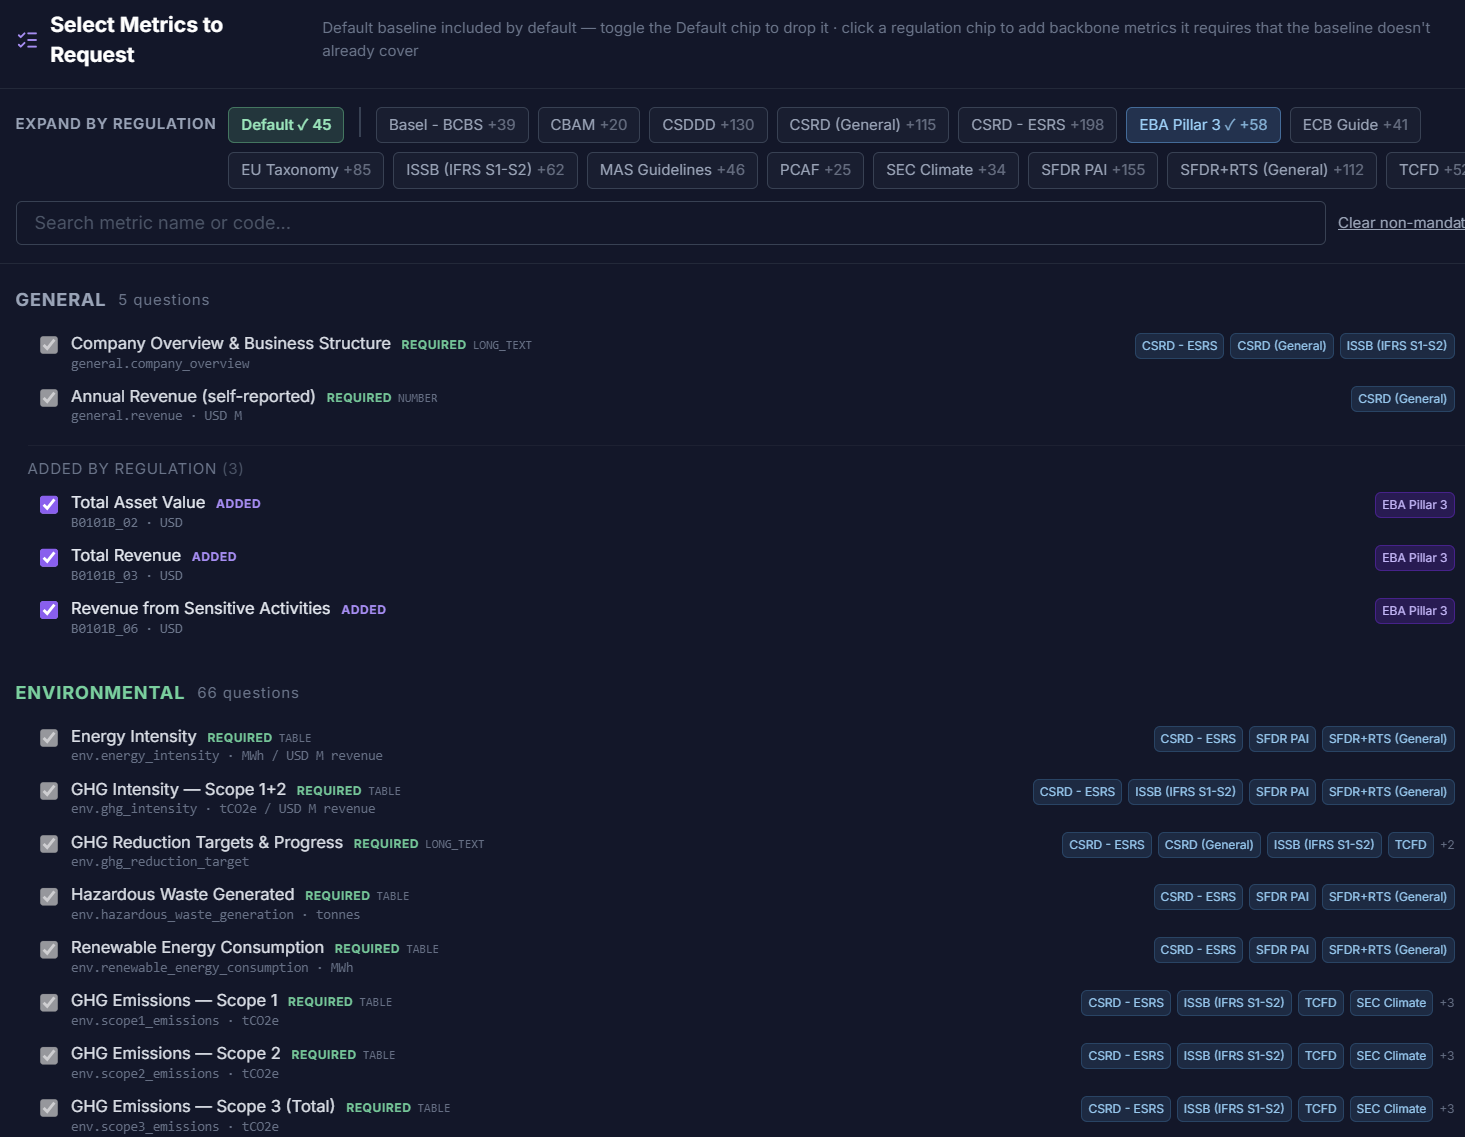Image resolution: width=1465 pixels, height=1137 pixels.
Task: Select the SFDR PAI +155 chip
Action: 1093,170
